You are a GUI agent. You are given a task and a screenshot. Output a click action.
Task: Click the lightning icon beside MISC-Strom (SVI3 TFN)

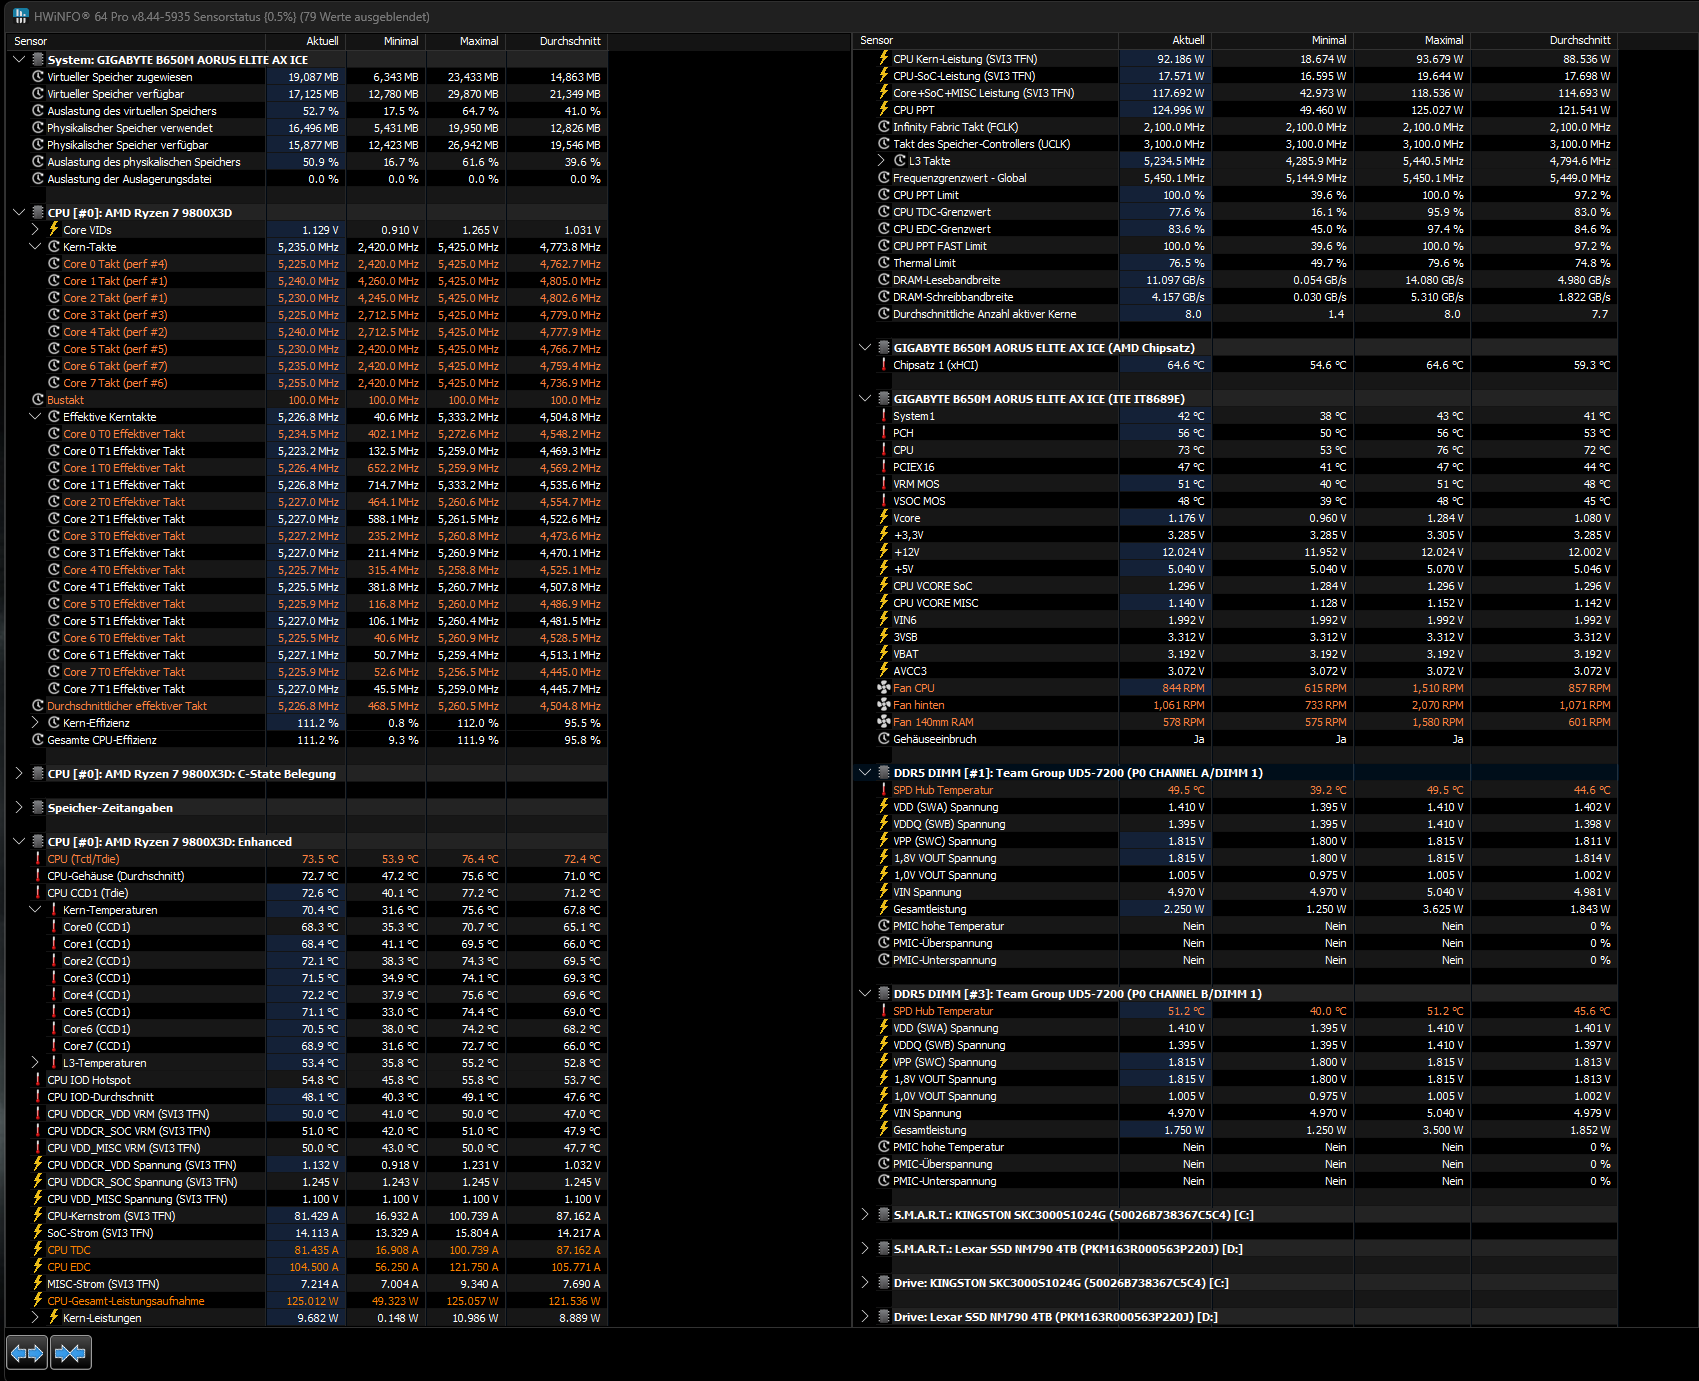tap(38, 1284)
